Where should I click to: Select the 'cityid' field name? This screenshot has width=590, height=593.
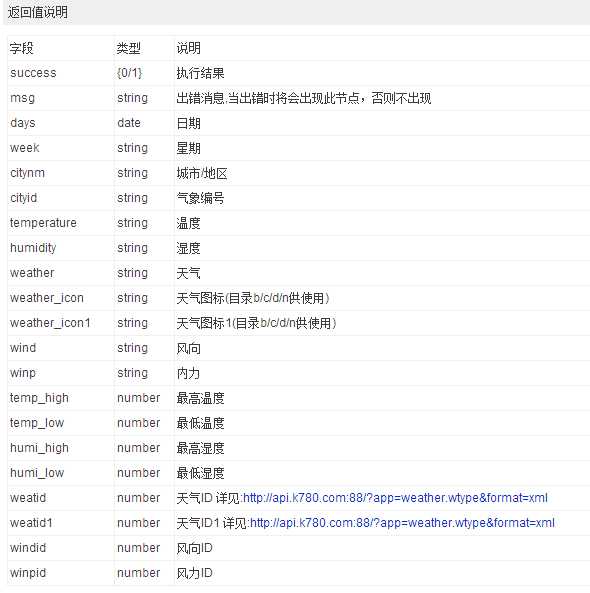point(23,198)
